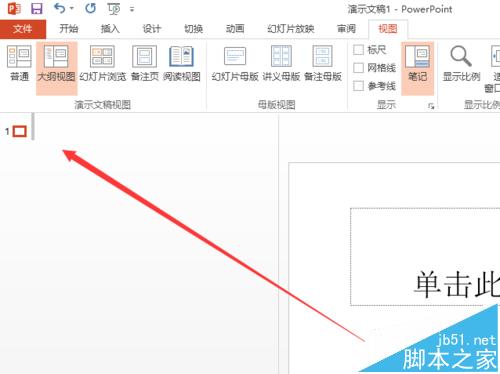
Task: Switch to the 设计 ribbon tab
Action: click(152, 29)
